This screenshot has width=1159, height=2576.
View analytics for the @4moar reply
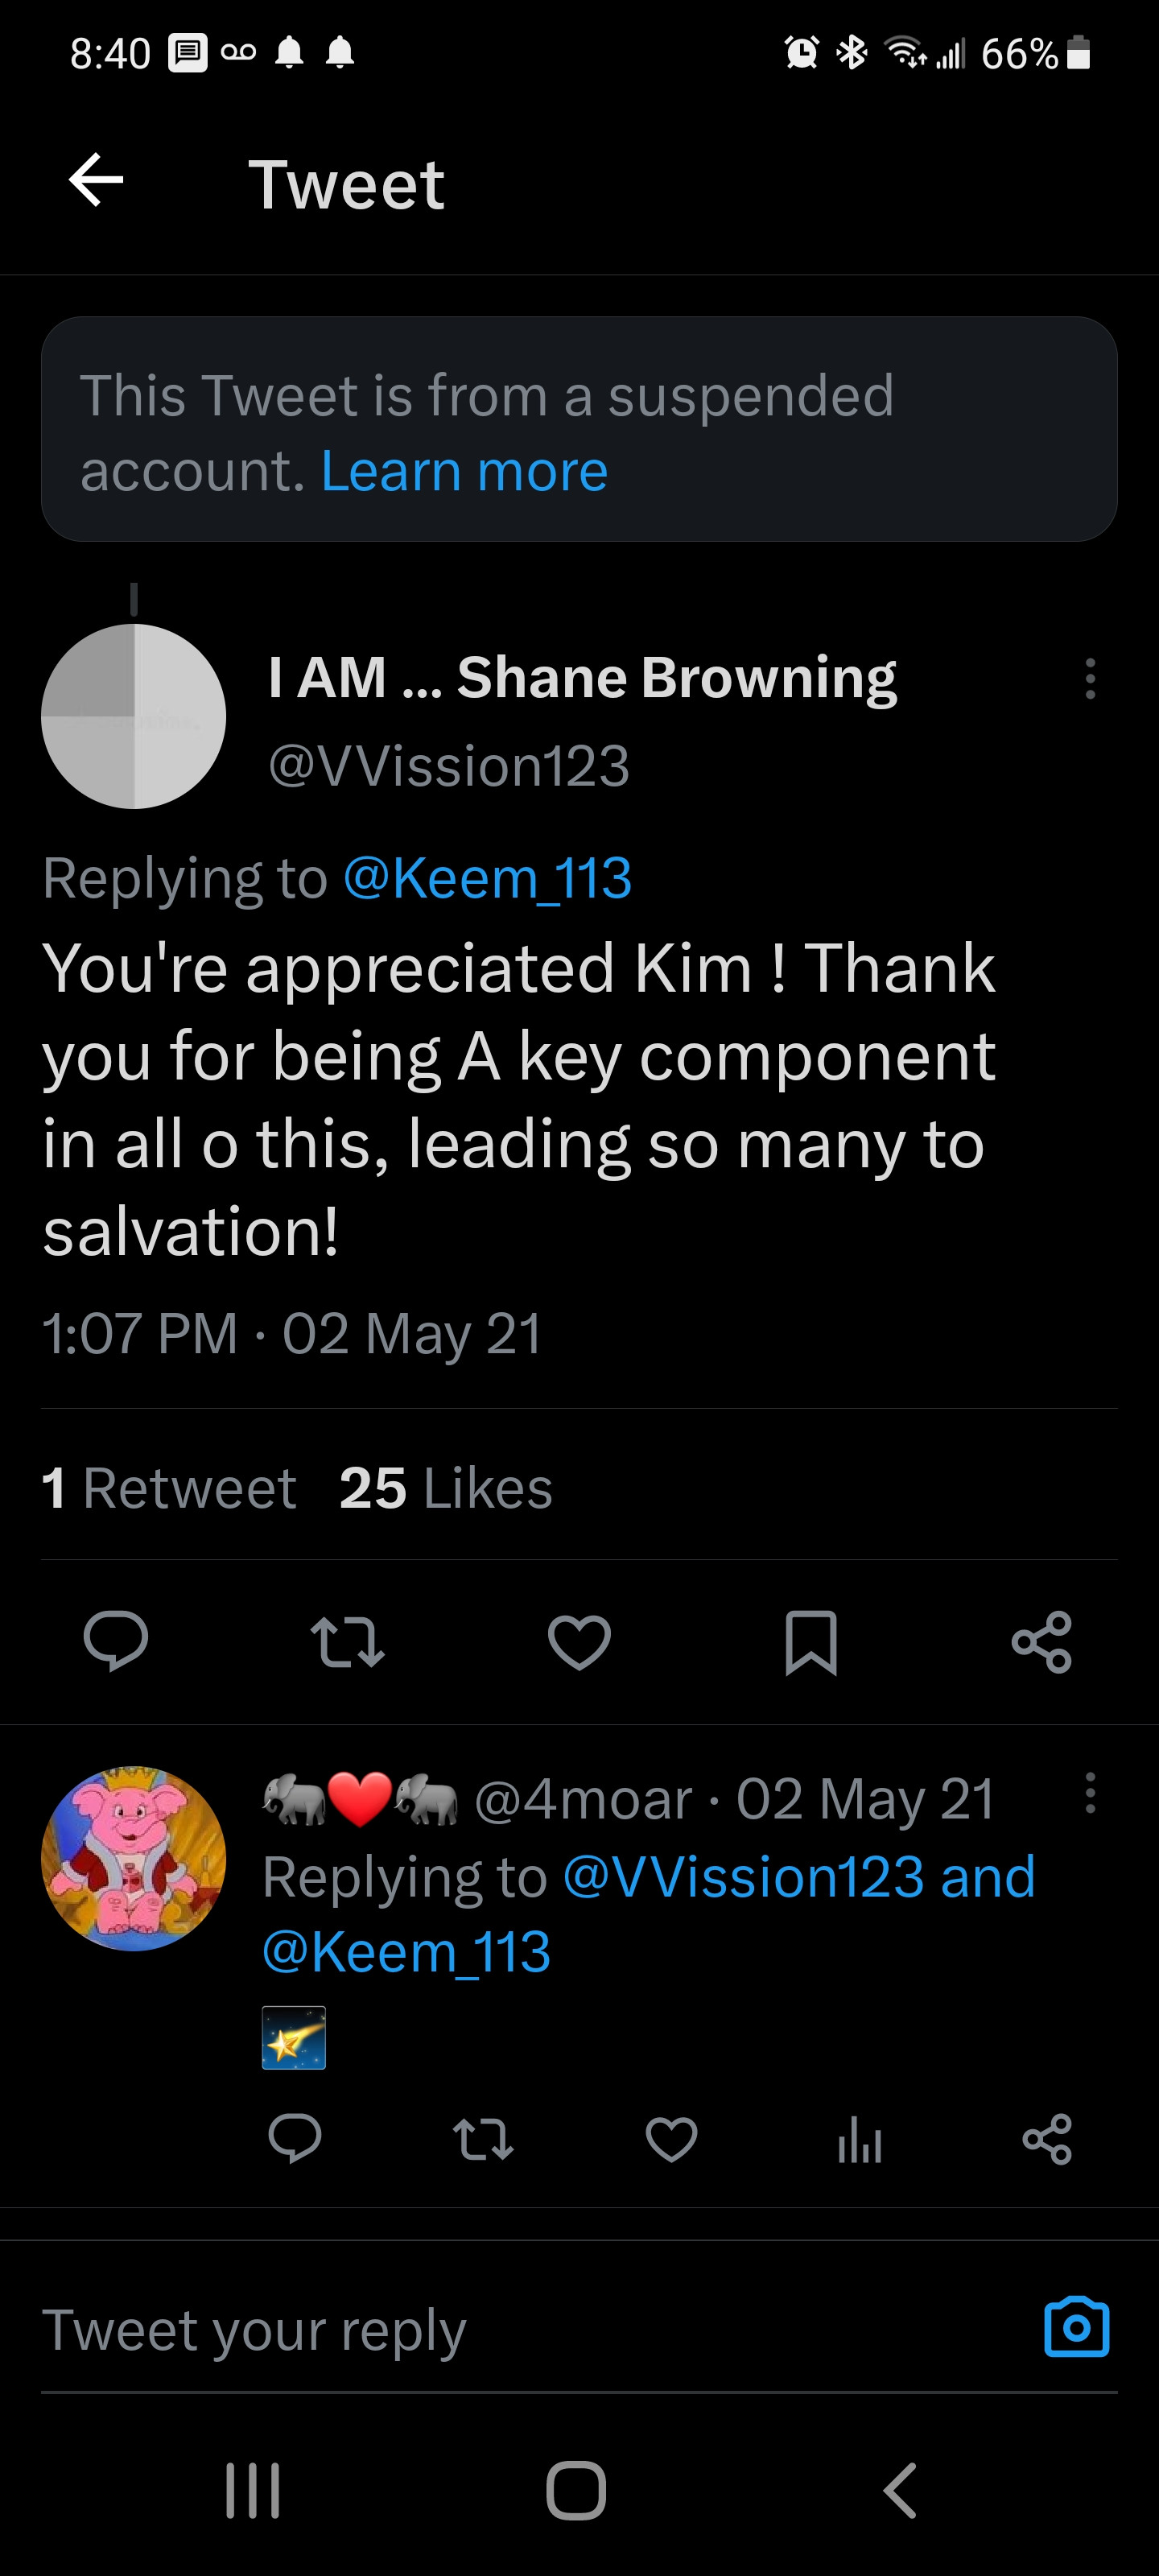click(859, 2139)
